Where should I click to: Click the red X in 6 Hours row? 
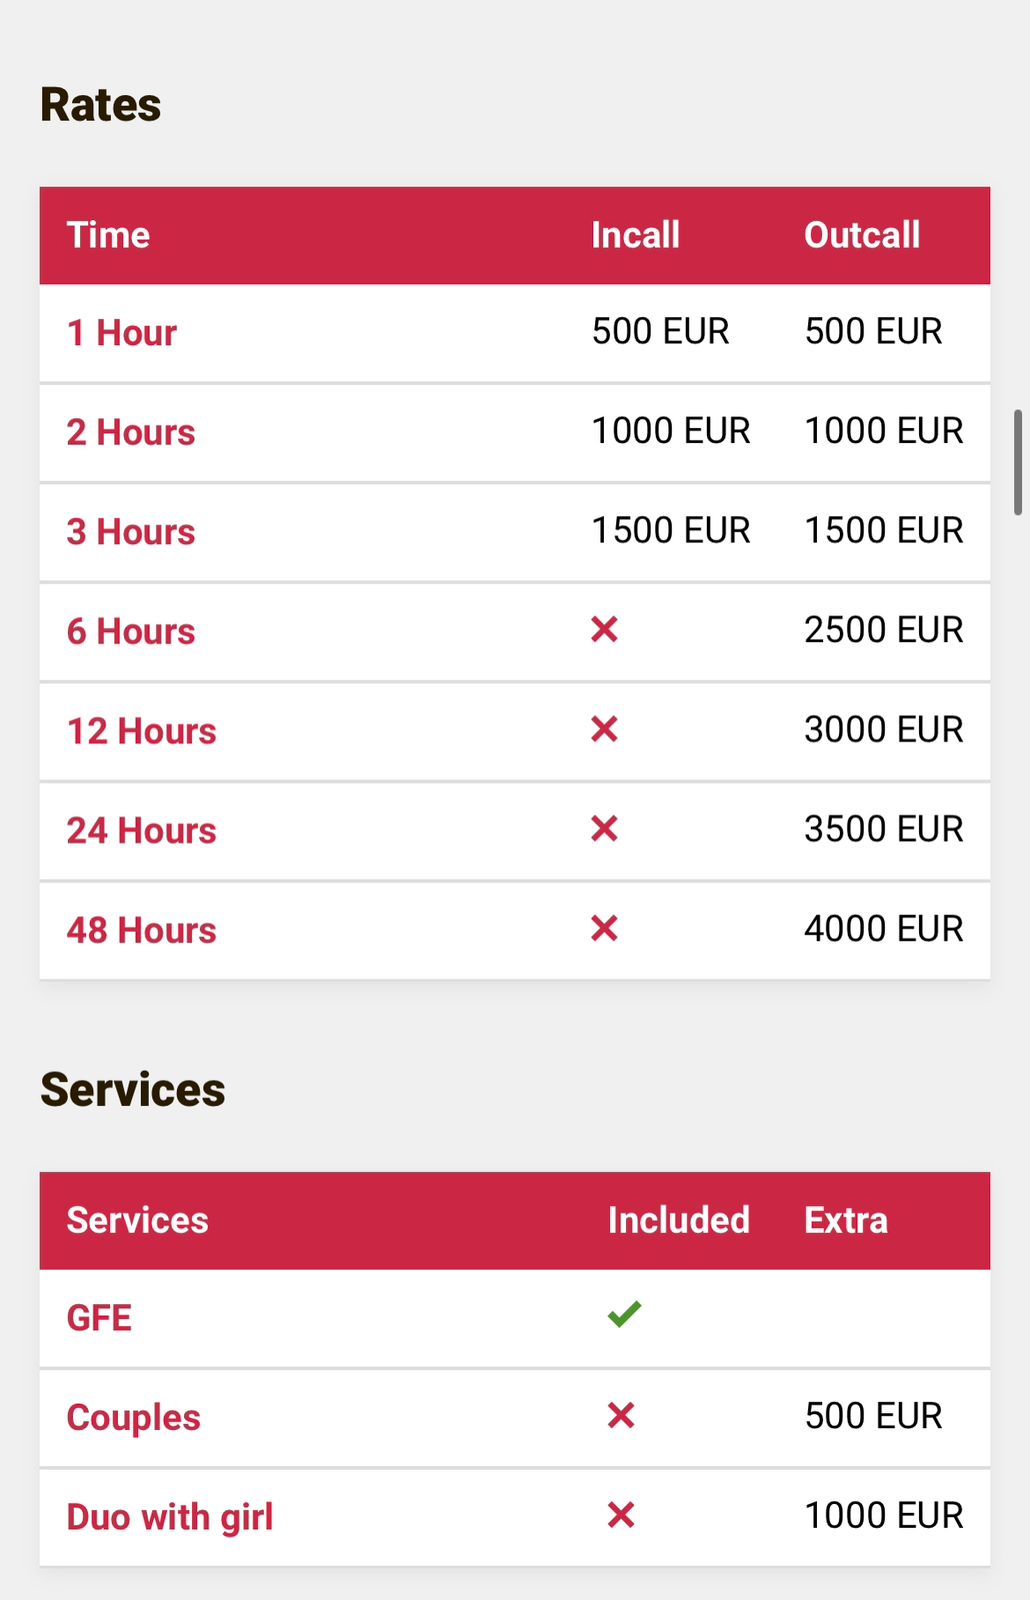[604, 630]
